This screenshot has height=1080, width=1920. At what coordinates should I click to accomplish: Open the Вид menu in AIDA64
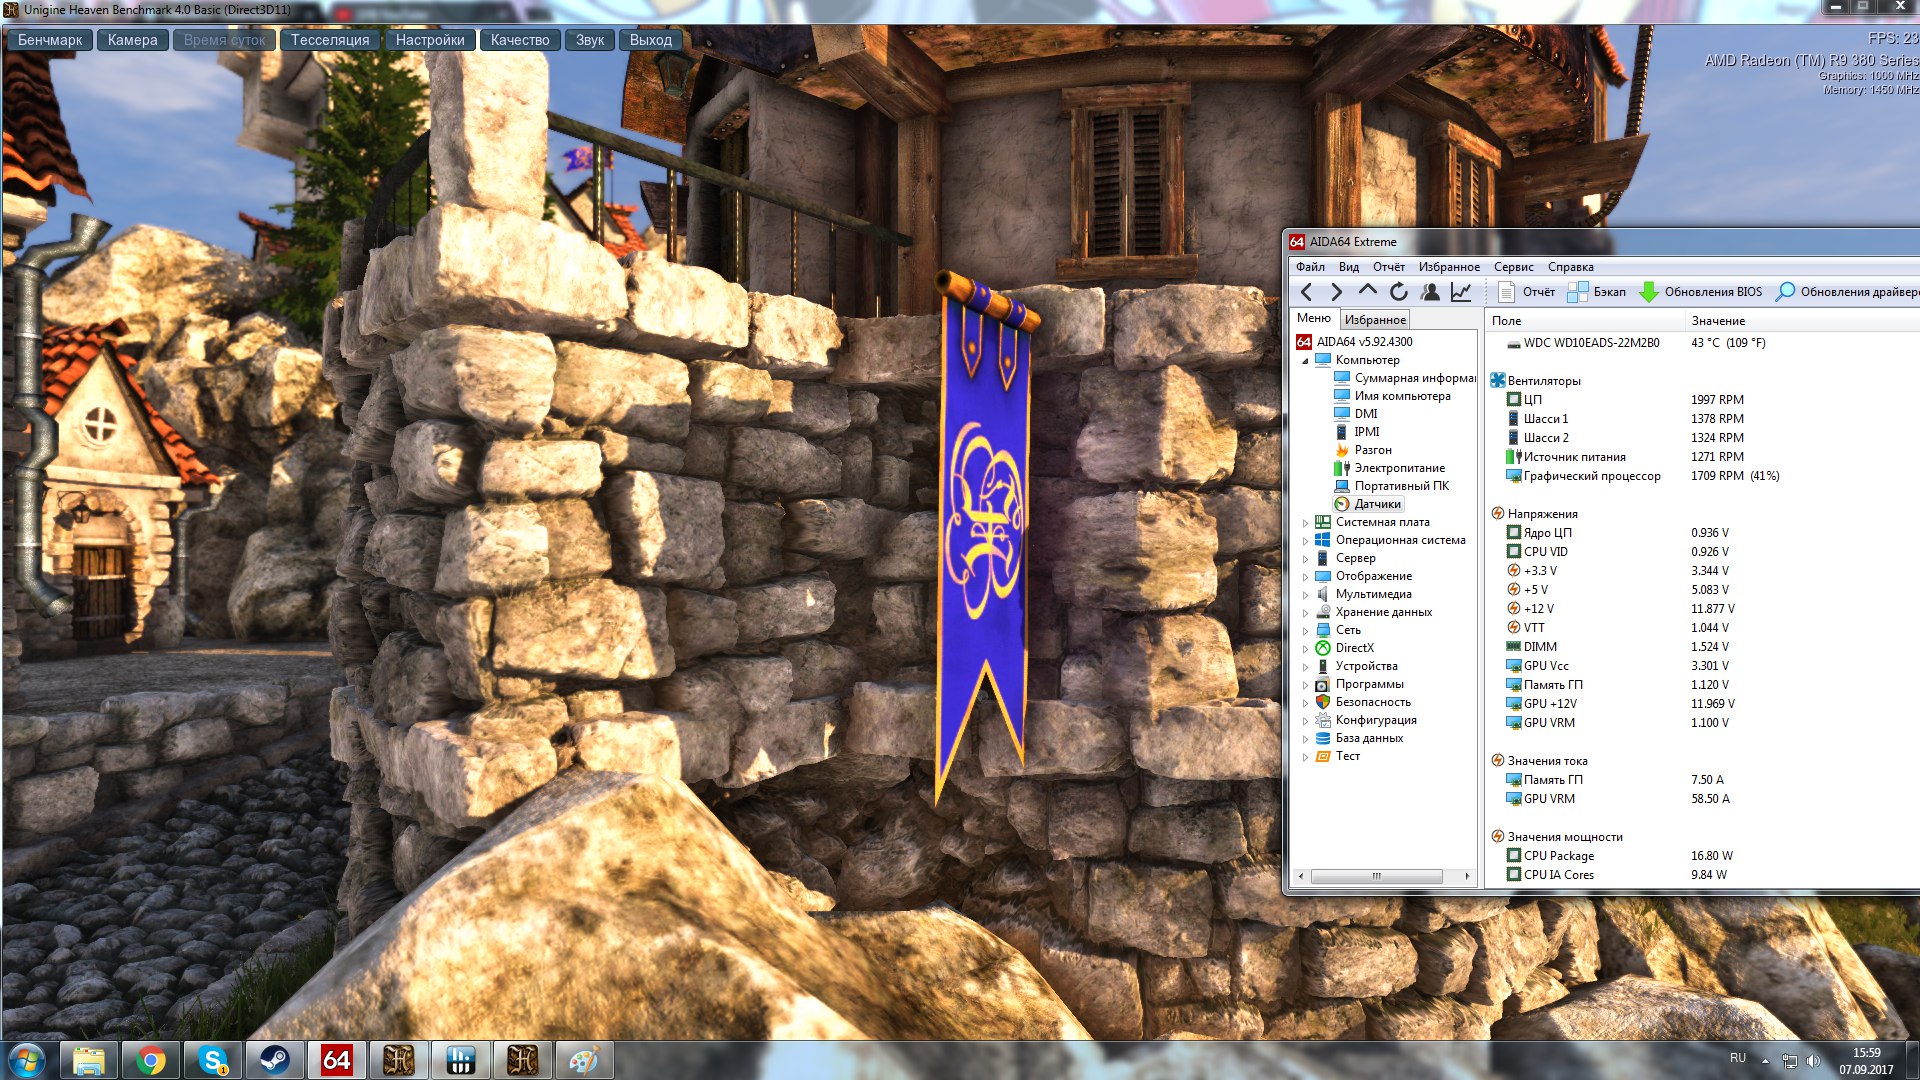click(x=1349, y=267)
